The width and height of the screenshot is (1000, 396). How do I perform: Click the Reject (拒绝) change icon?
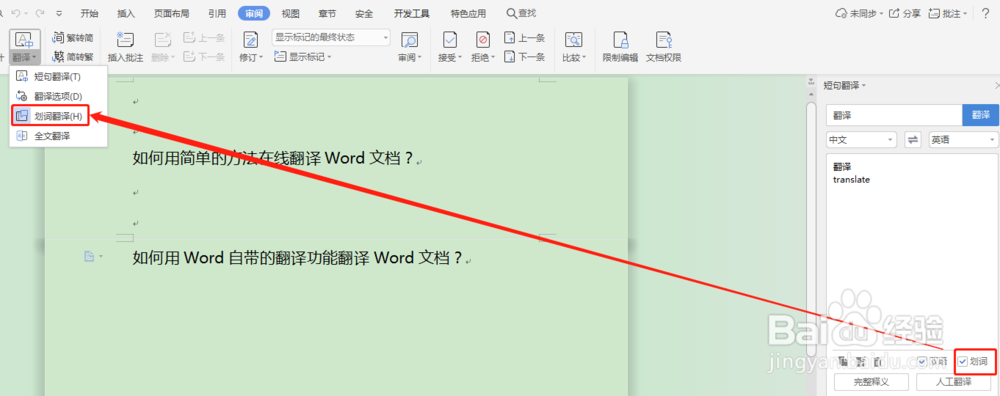[x=483, y=40]
